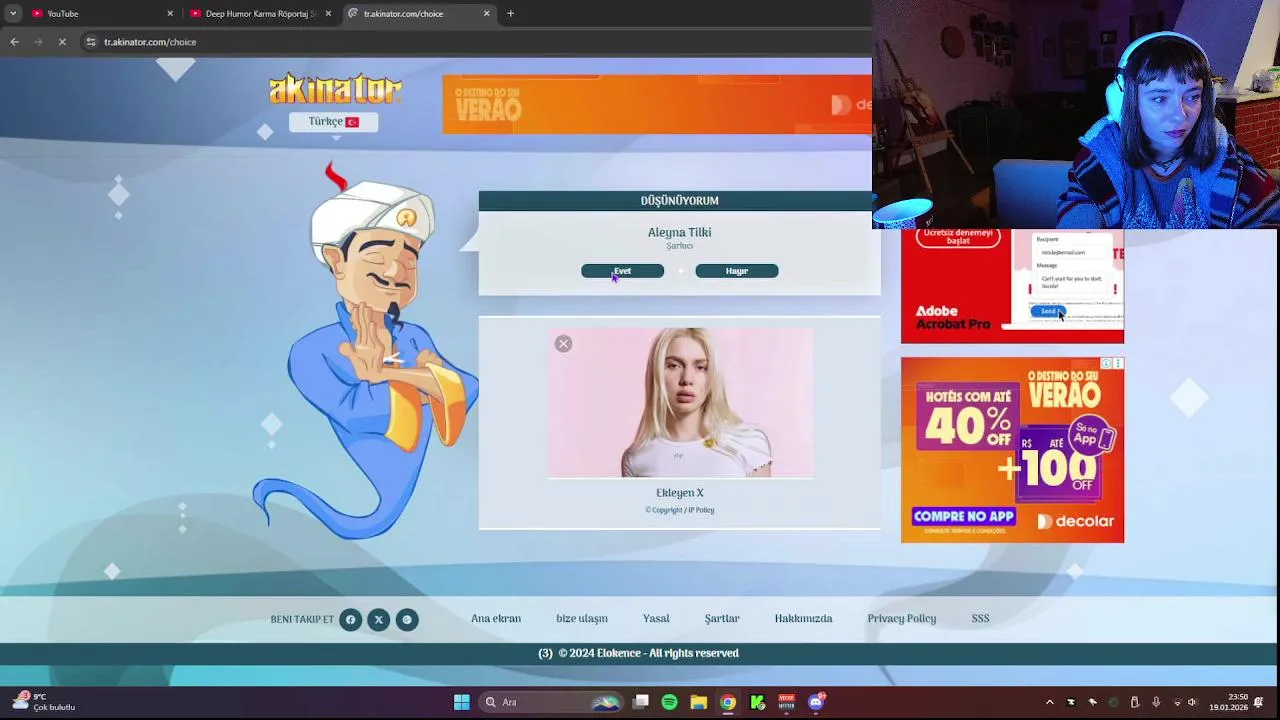Go back in browser history
1280x720 pixels.
pos(14,42)
